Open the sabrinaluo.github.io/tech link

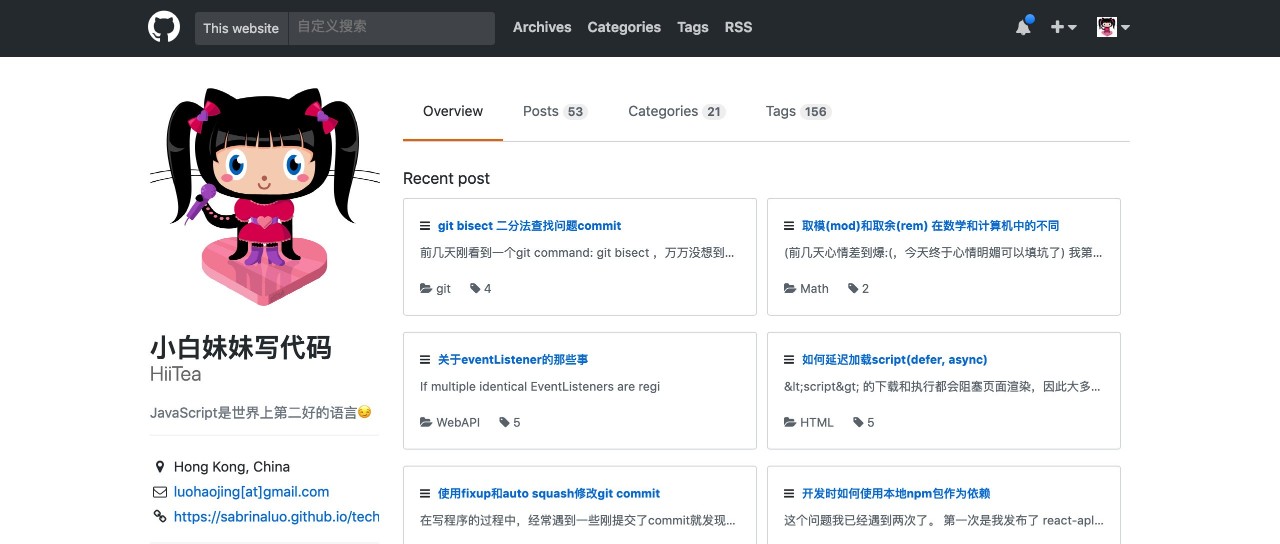pyautogui.click(x=277, y=517)
